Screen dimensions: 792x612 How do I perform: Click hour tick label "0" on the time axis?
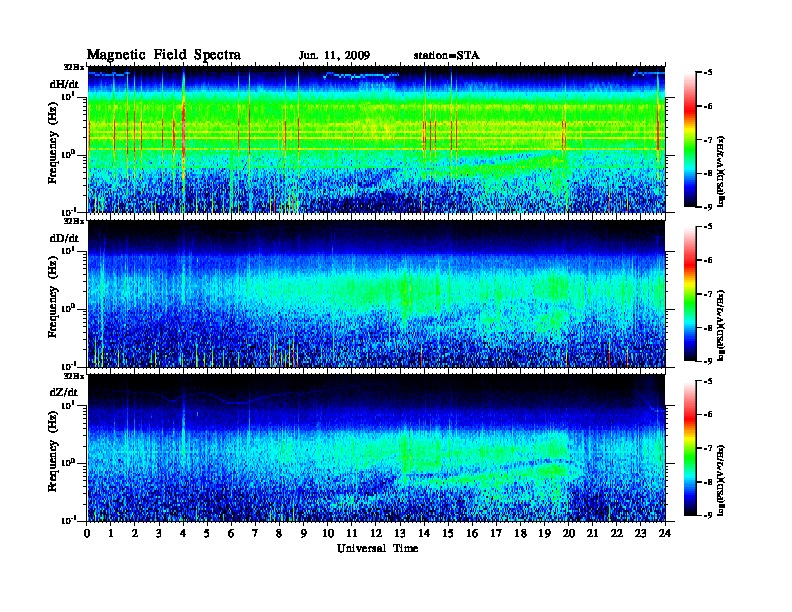tap(87, 533)
